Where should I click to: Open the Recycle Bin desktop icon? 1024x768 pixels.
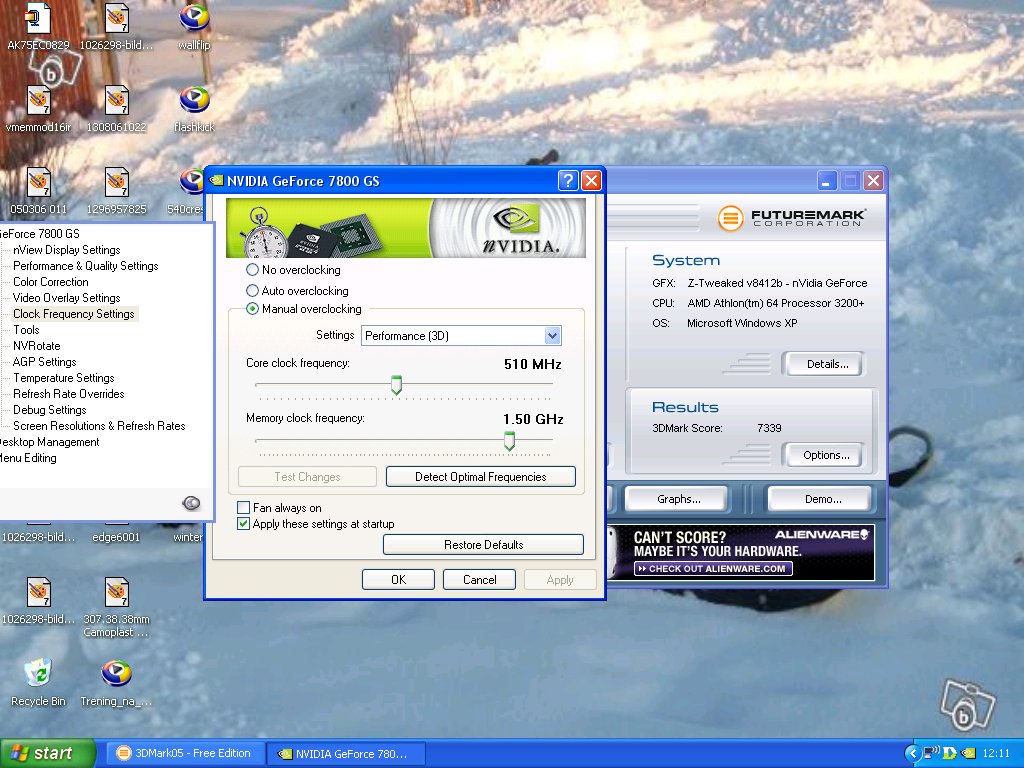38,673
